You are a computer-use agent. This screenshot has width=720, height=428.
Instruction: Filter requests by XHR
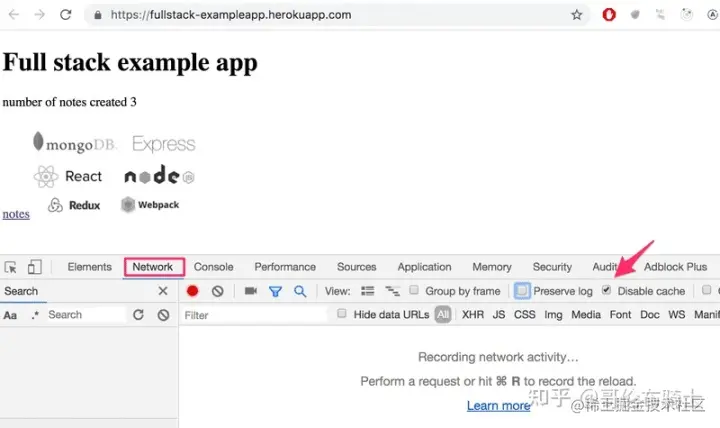click(473, 315)
